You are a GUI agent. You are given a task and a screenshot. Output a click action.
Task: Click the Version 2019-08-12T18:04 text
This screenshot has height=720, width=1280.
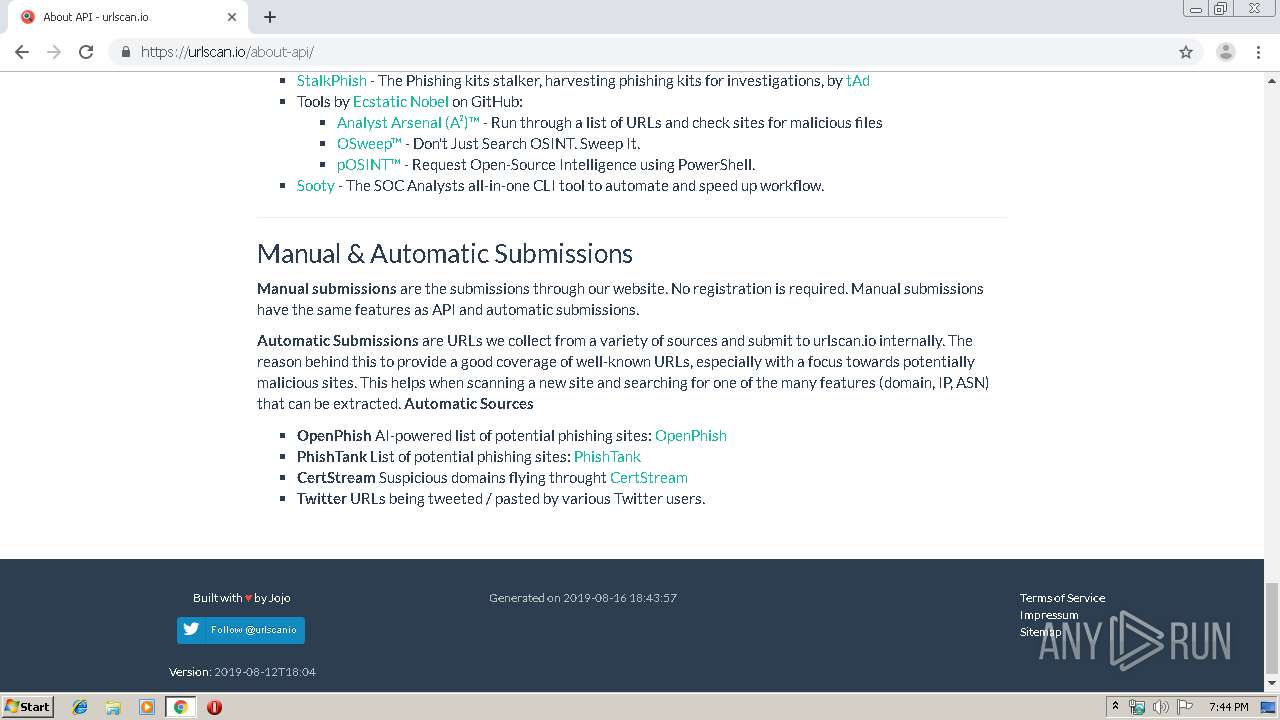[242, 672]
